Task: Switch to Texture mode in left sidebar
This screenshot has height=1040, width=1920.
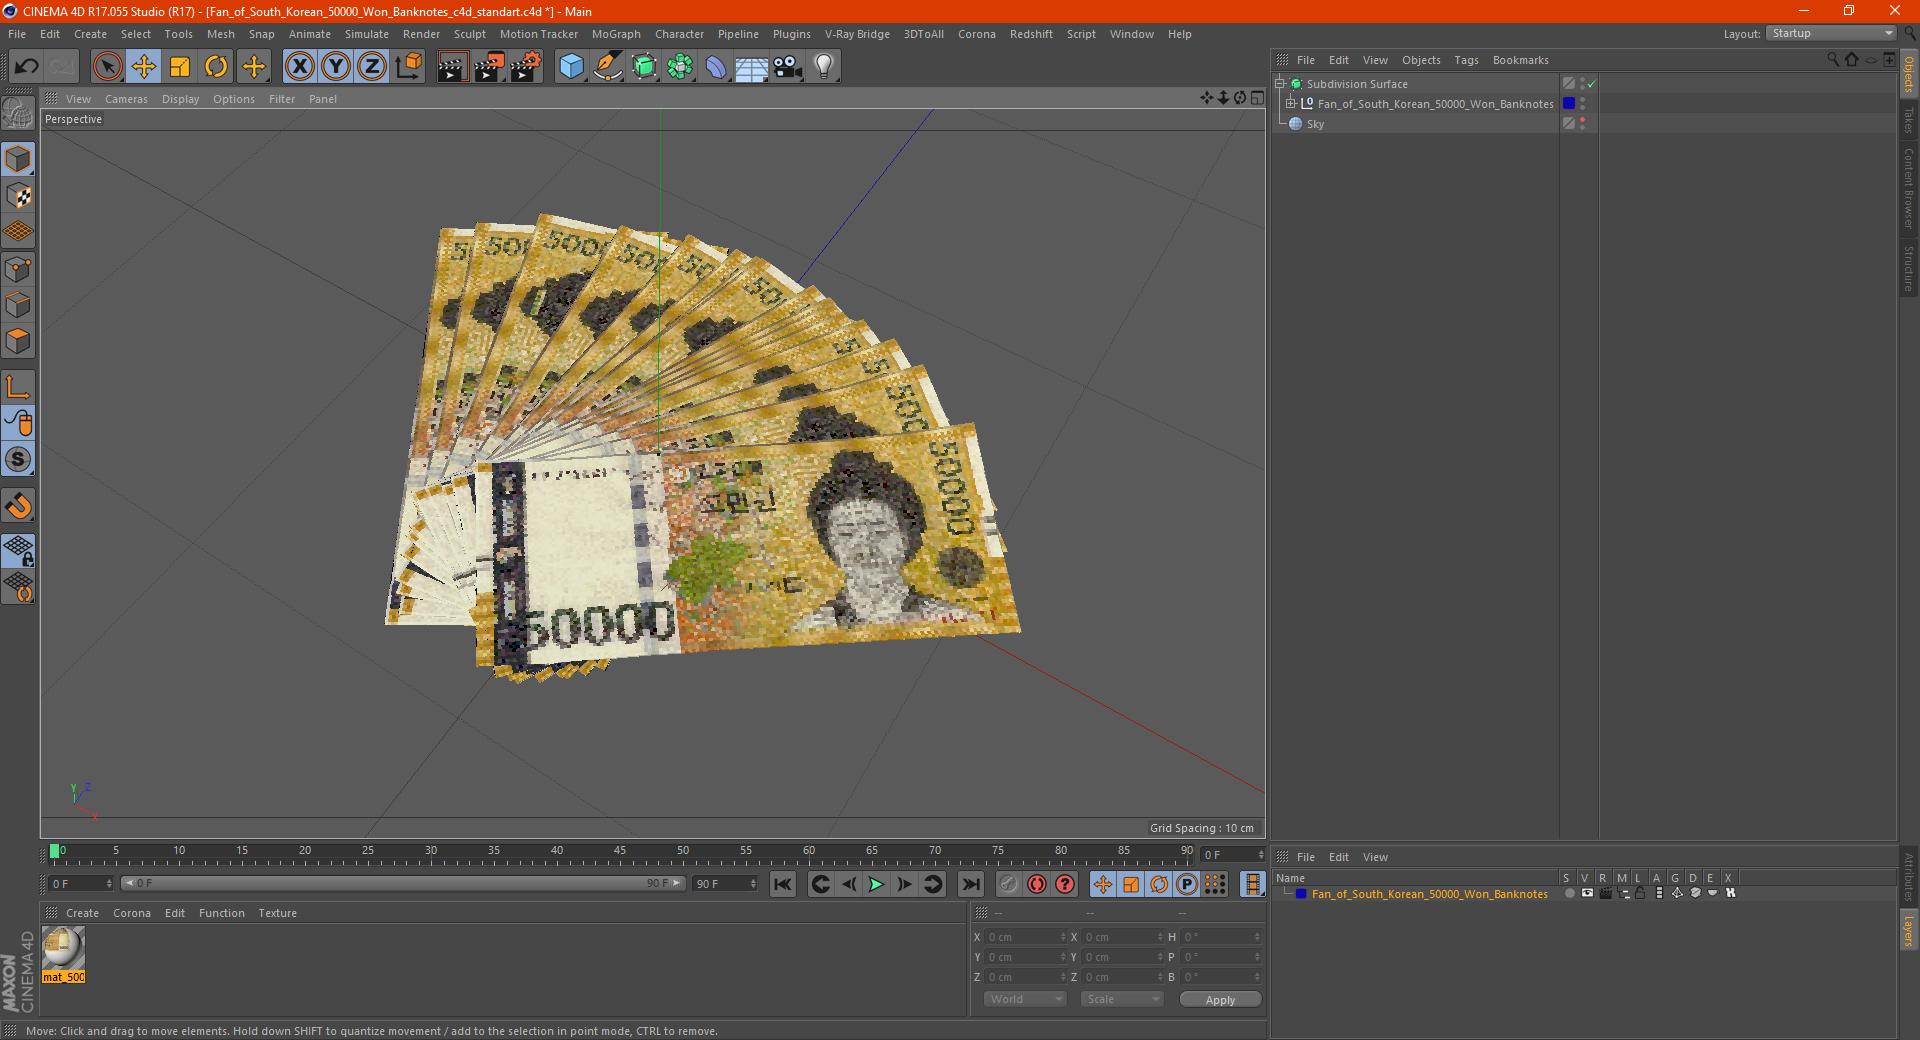Action: point(18,196)
